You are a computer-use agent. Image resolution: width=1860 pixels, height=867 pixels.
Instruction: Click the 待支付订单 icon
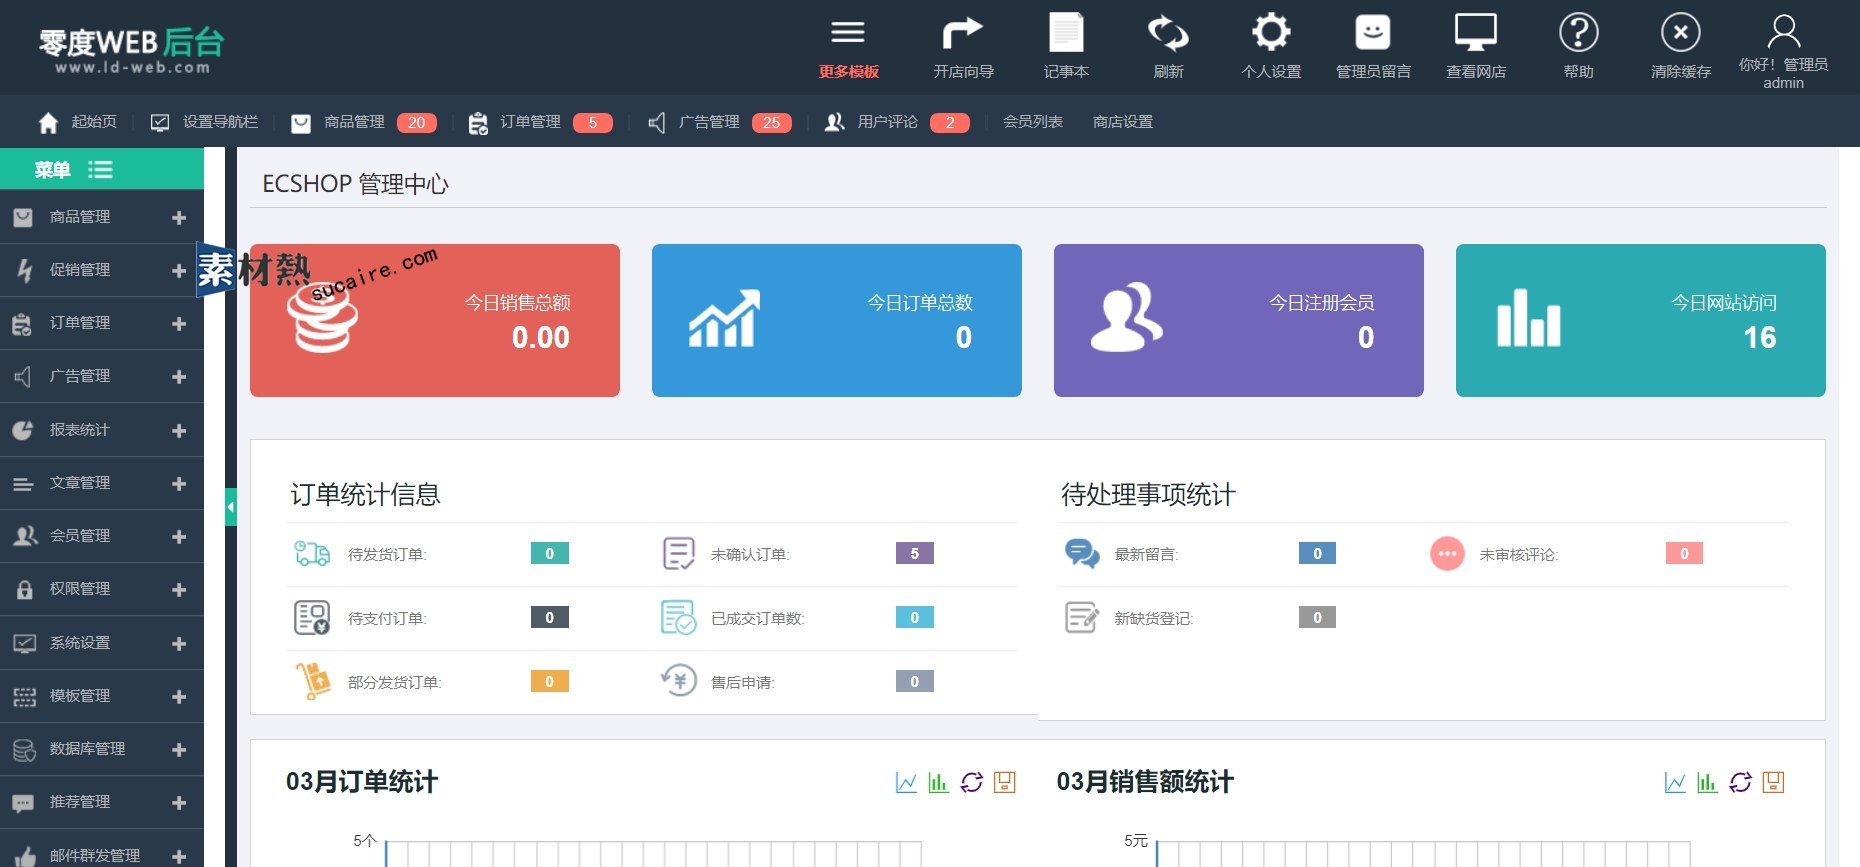[x=312, y=617]
